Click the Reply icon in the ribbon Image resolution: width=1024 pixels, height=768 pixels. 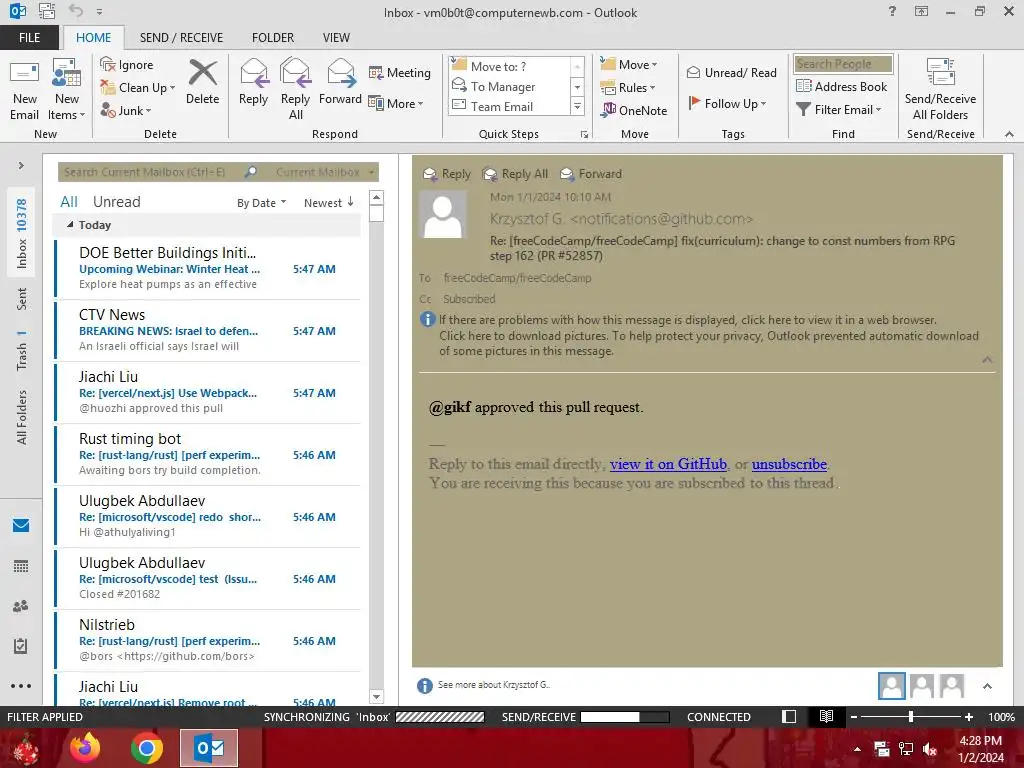tap(253, 73)
